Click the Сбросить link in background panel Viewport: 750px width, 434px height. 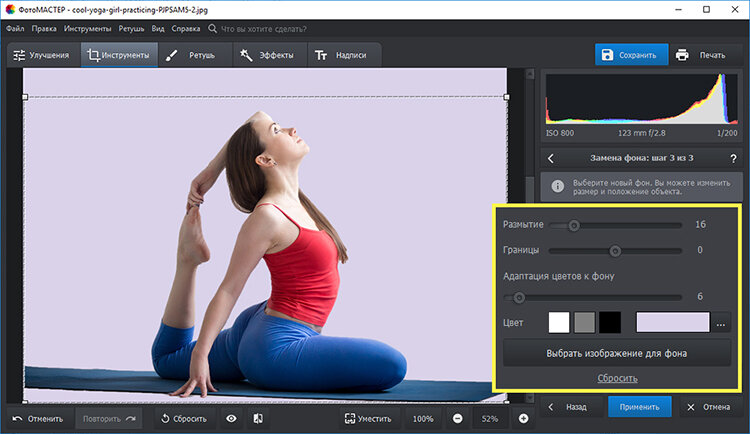tap(617, 378)
